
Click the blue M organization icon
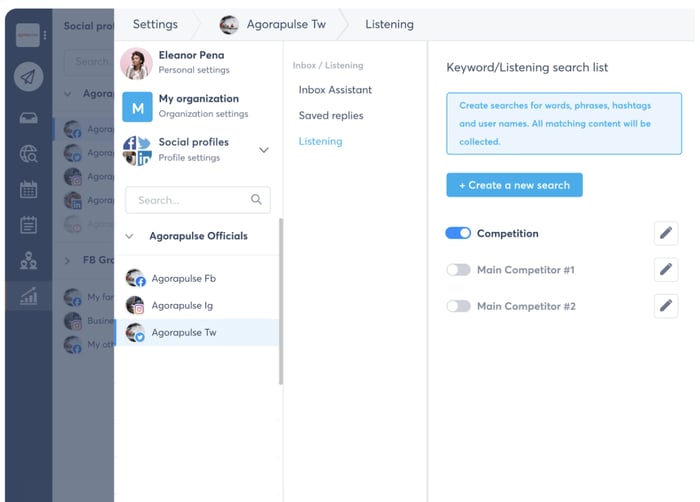tap(138, 107)
